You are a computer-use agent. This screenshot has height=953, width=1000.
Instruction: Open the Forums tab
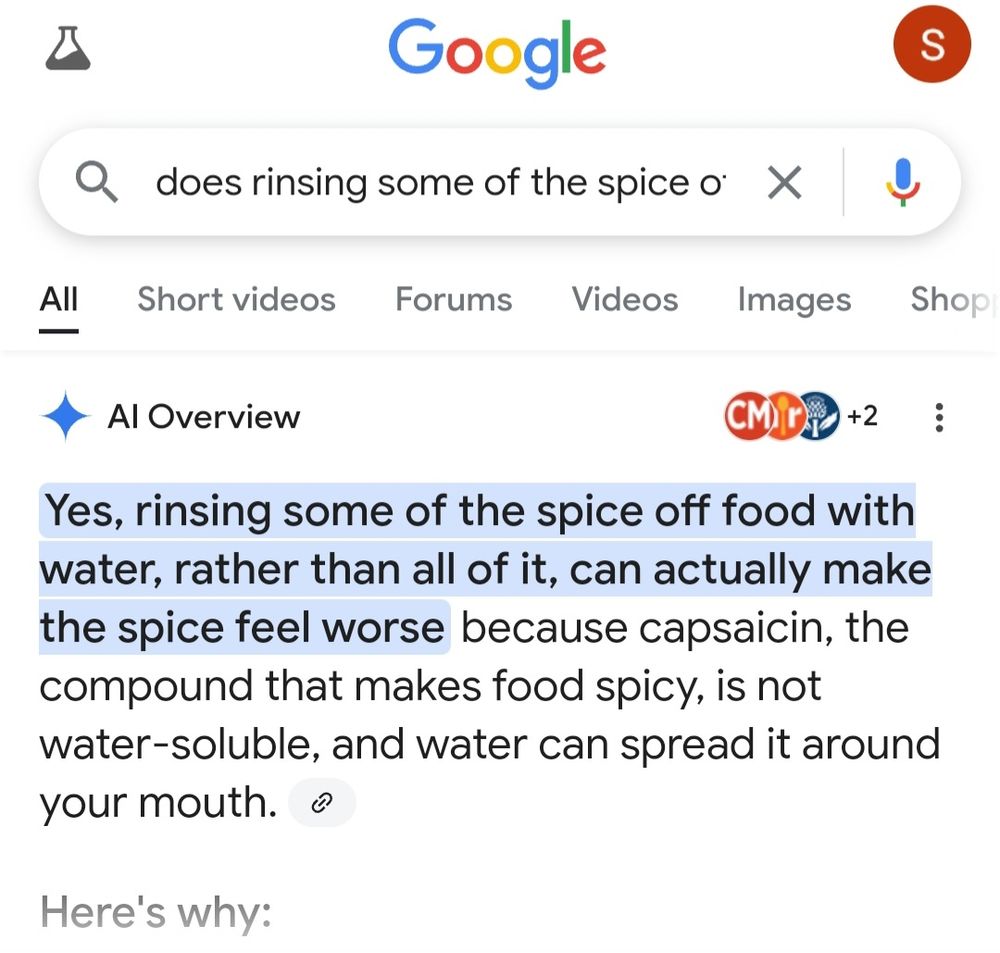click(x=453, y=299)
